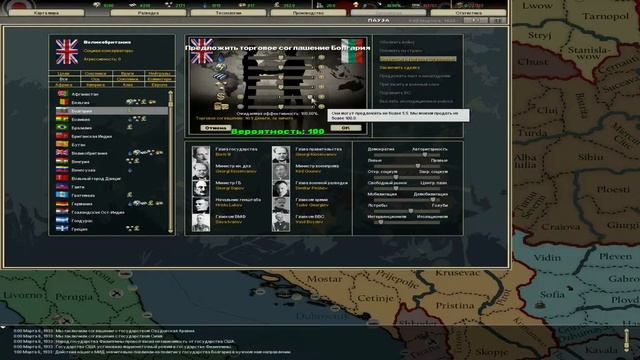The image size is (640, 360).
Task: Open Глава военной разведки portrait
Action: (281, 188)
